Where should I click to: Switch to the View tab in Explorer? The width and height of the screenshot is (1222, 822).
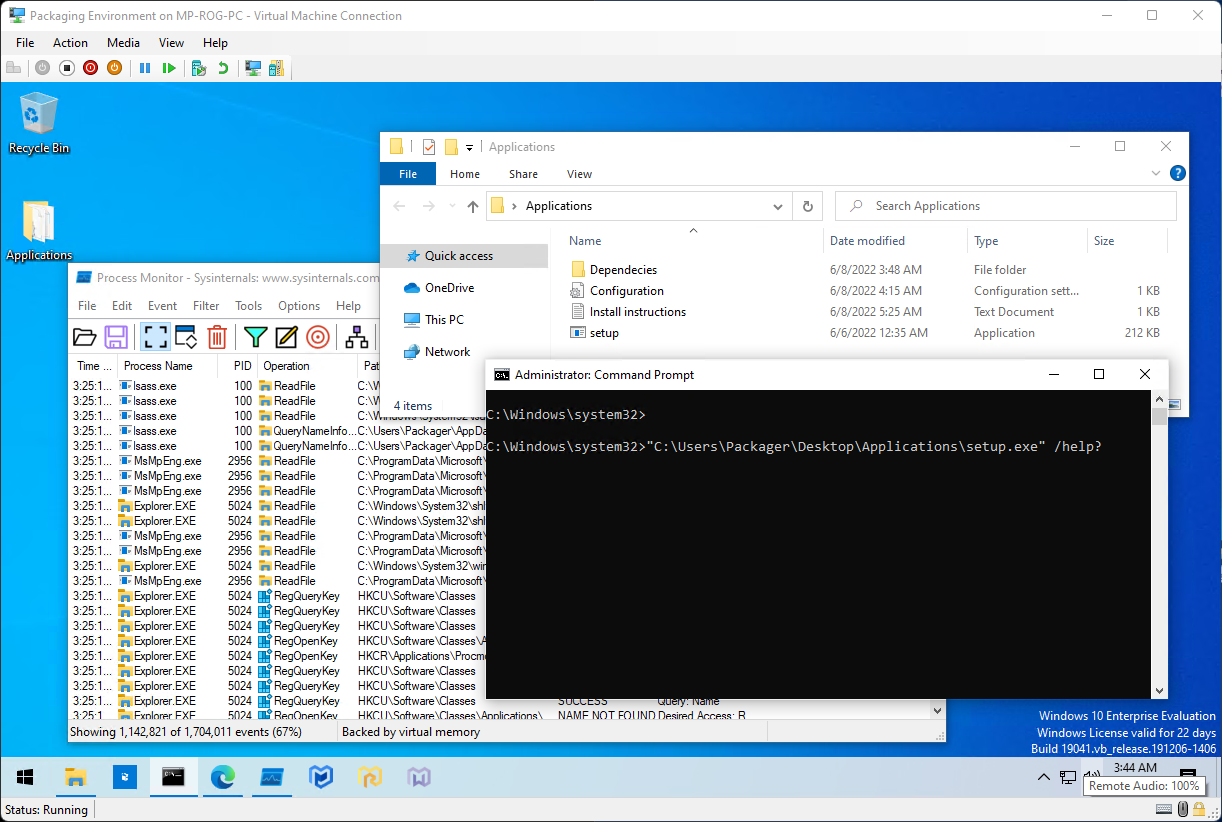click(x=579, y=174)
